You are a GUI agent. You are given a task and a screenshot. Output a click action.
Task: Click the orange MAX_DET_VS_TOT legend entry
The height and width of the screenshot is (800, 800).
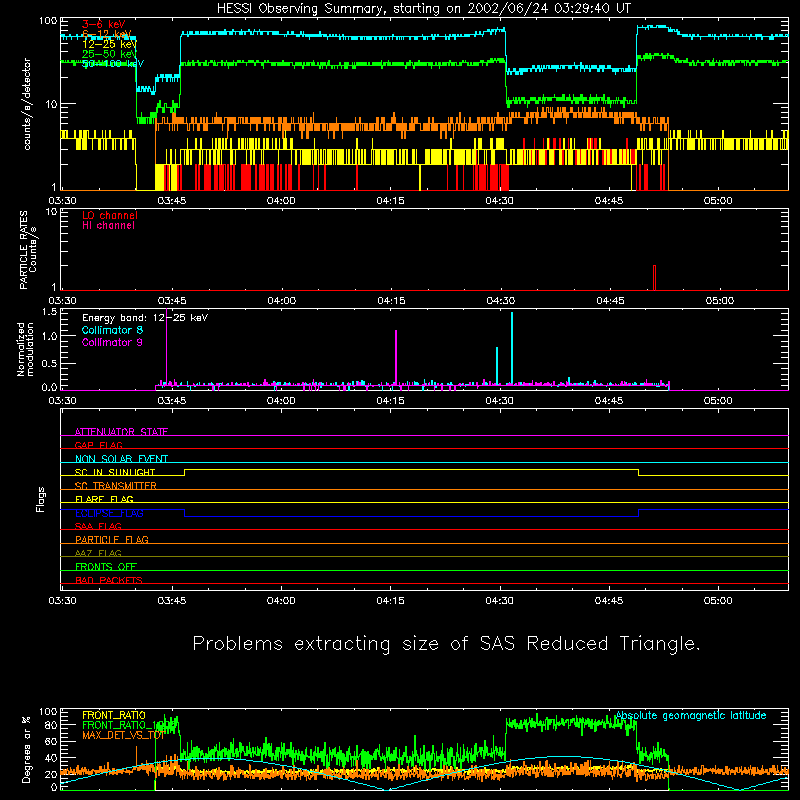point(123,735)
